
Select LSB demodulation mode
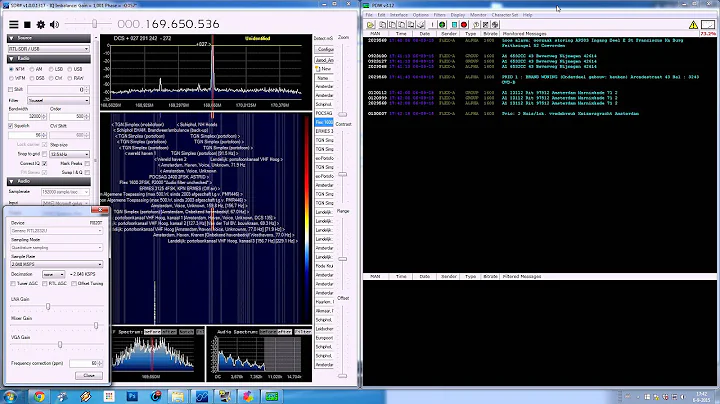(51, 69)
